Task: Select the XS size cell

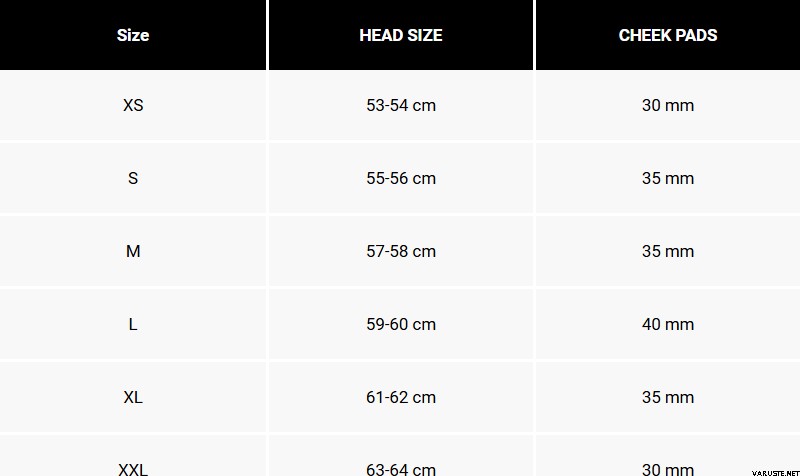Action: 133,105
